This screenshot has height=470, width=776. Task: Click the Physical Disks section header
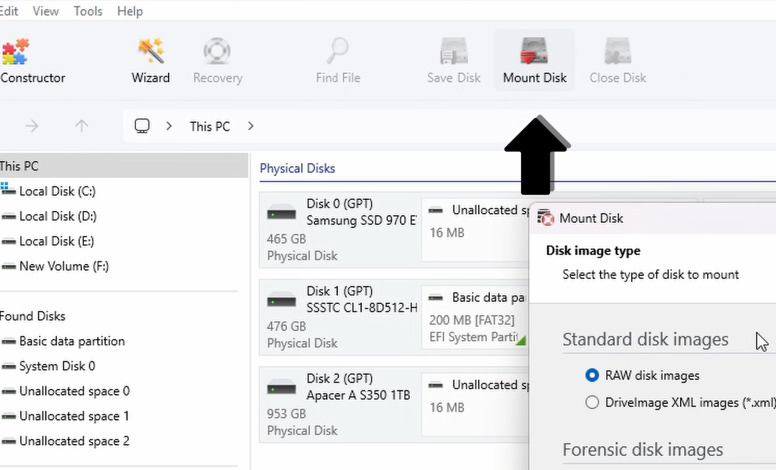coord(297,168)
